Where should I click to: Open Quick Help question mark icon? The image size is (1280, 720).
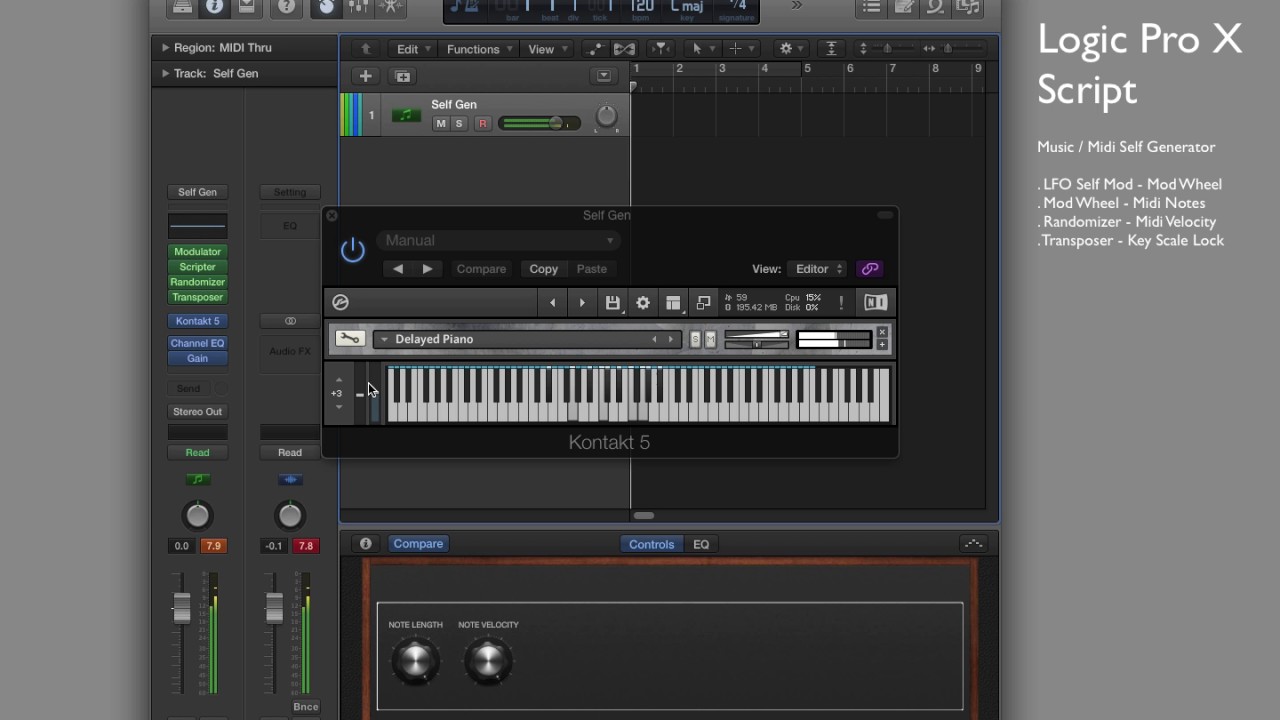286,7
